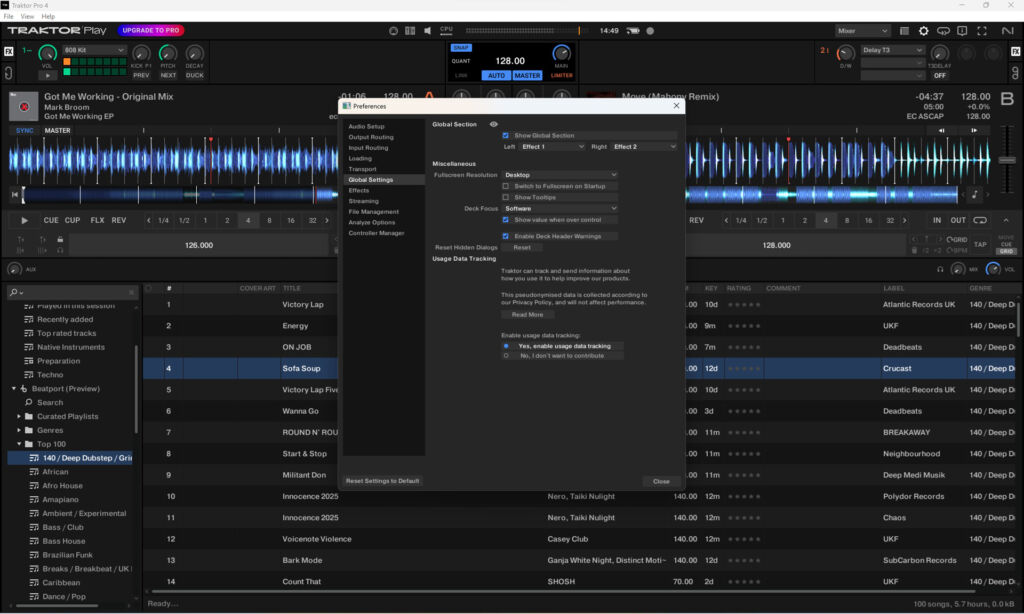Open preferences via the top gear icon
Image resolution: width=1024 pixels, height=614 pixels.
point(923,31)
